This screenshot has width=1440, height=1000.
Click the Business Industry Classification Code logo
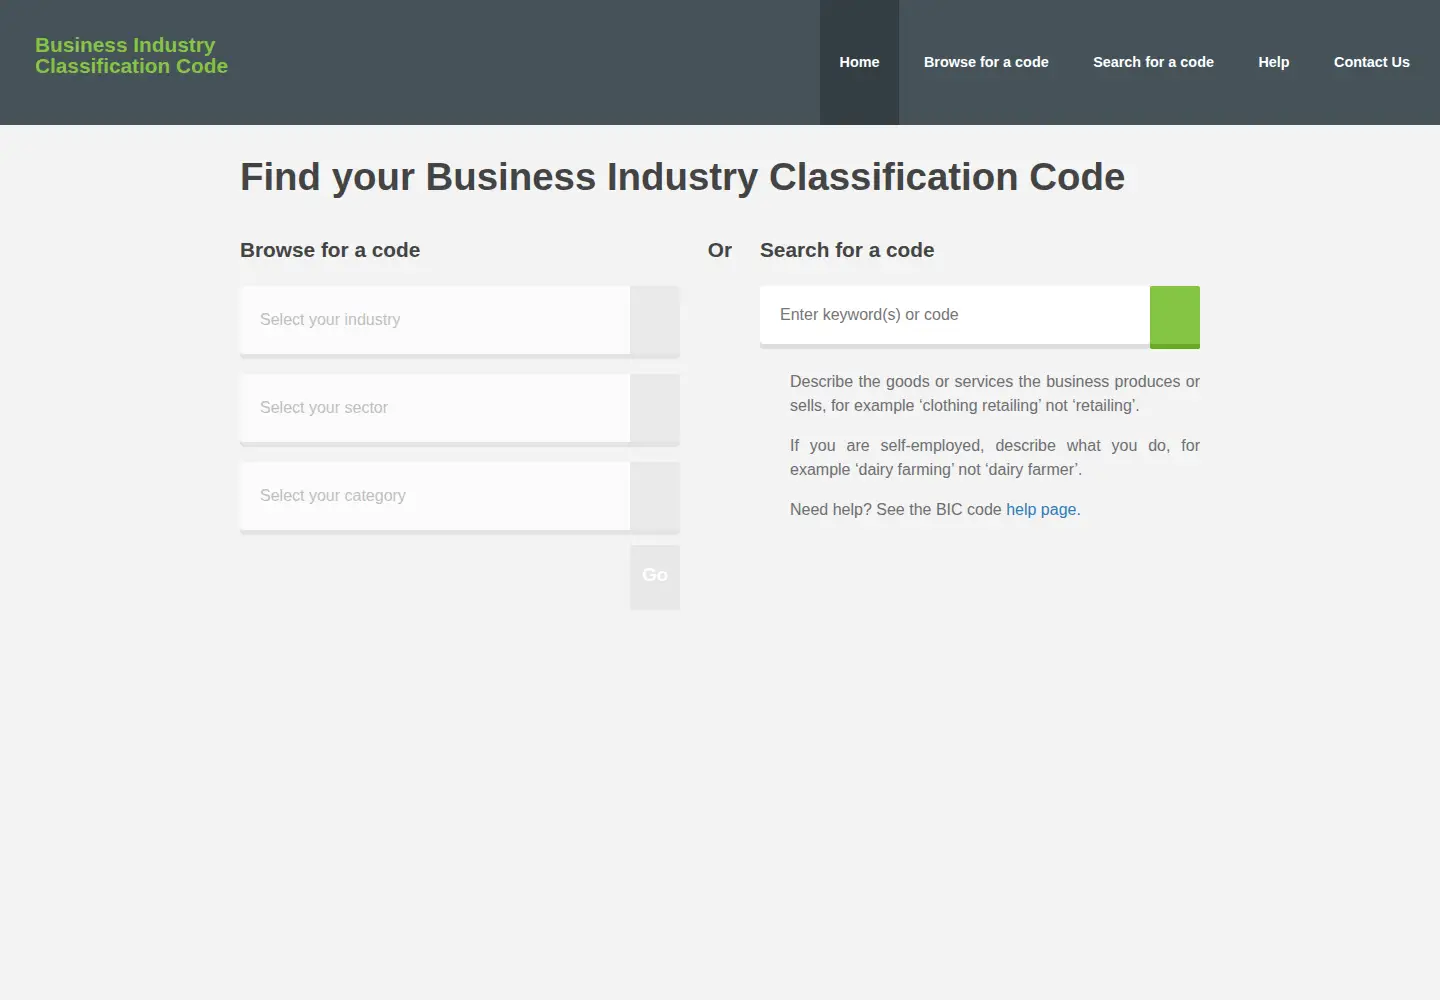click(x=131, y=56)
